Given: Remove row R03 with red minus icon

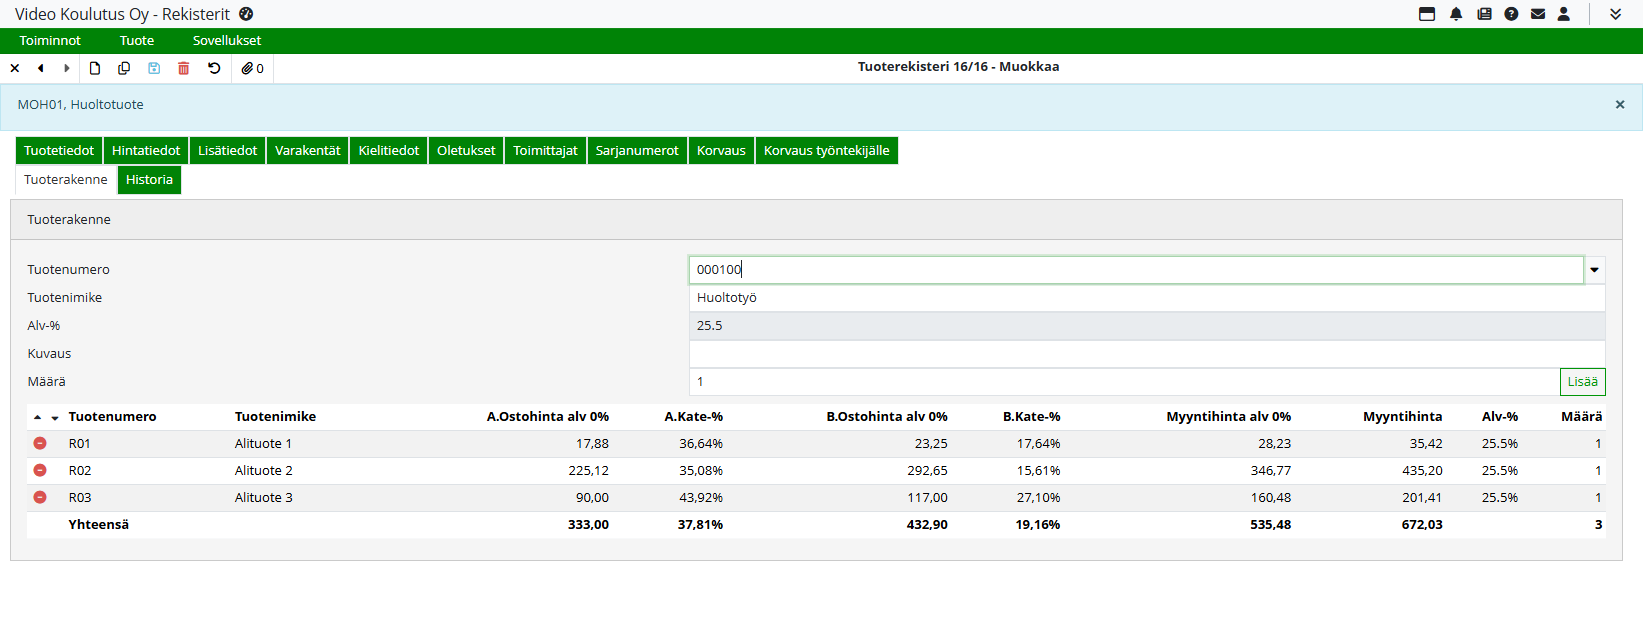Looking at the screenshot, I should [x=40, y=497].
